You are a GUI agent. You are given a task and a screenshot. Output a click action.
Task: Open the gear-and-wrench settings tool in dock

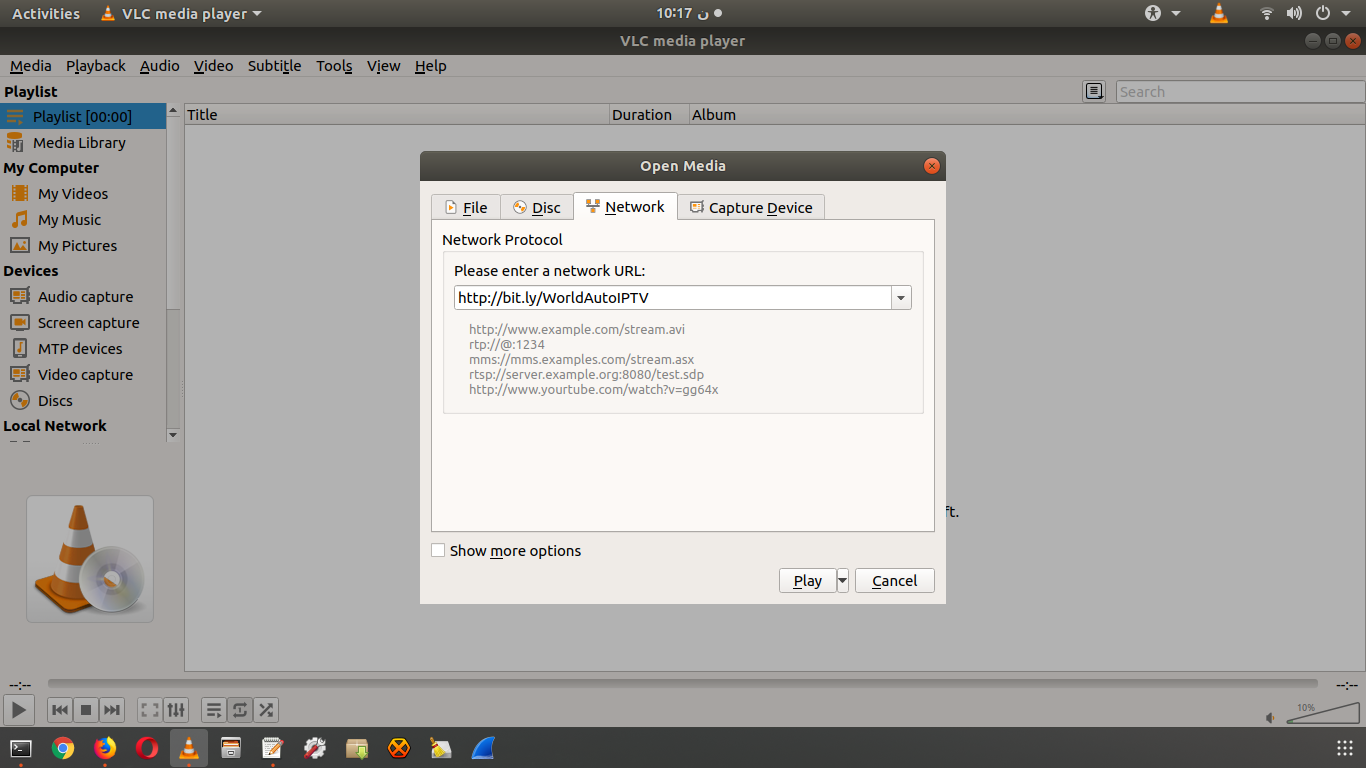315,748
